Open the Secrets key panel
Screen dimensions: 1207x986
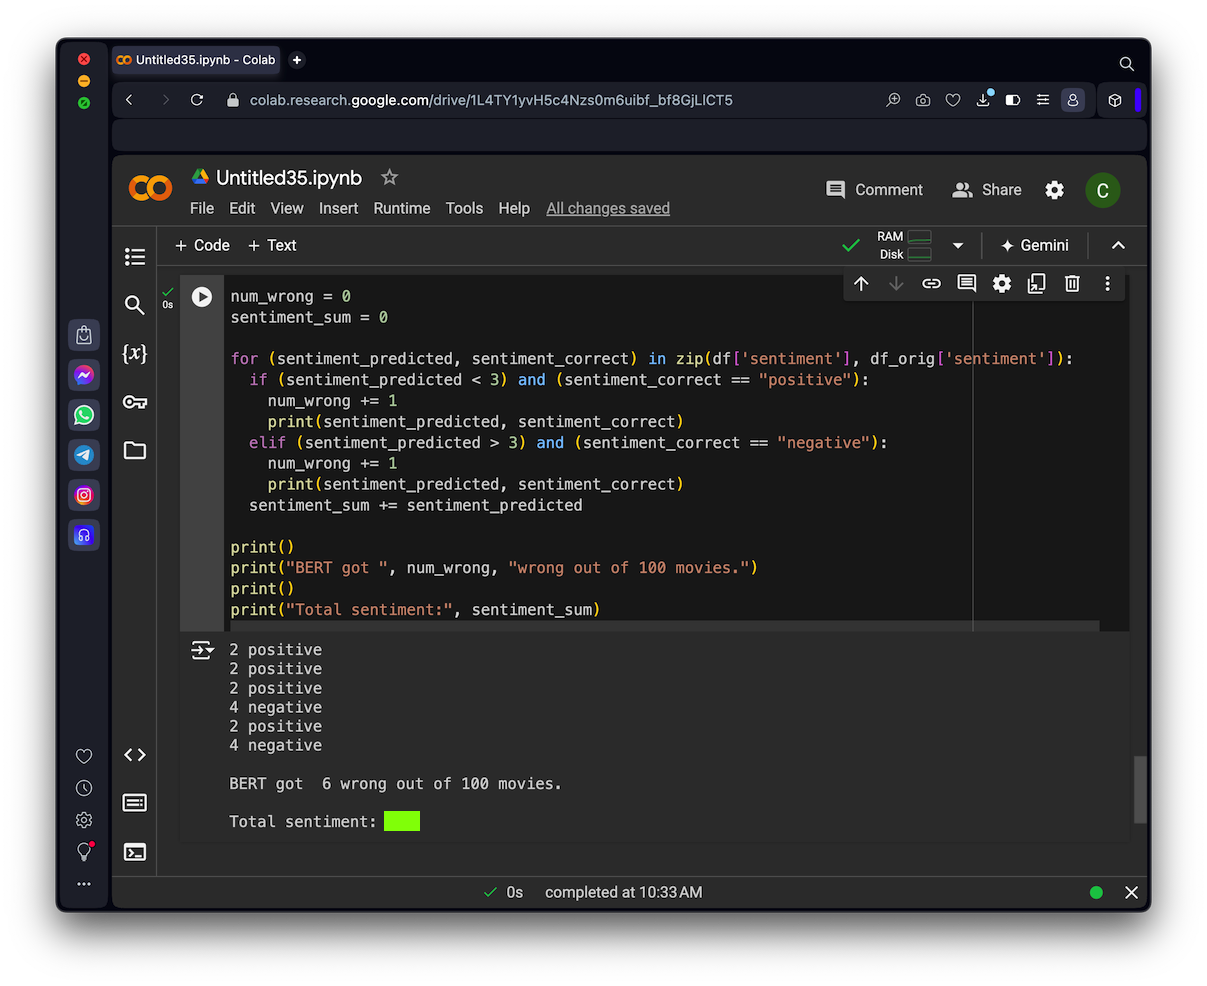pos(135,402)
